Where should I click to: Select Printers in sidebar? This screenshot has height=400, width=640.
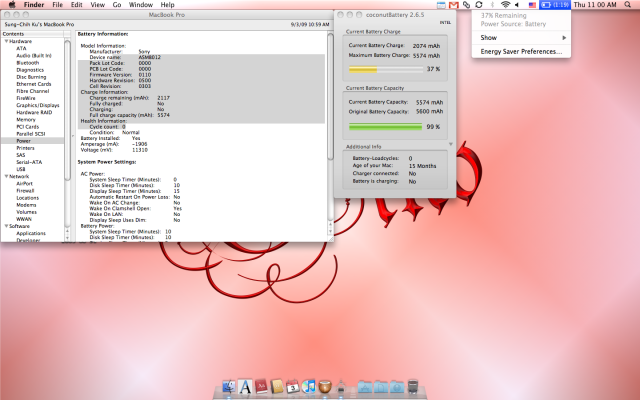point(25,148)
